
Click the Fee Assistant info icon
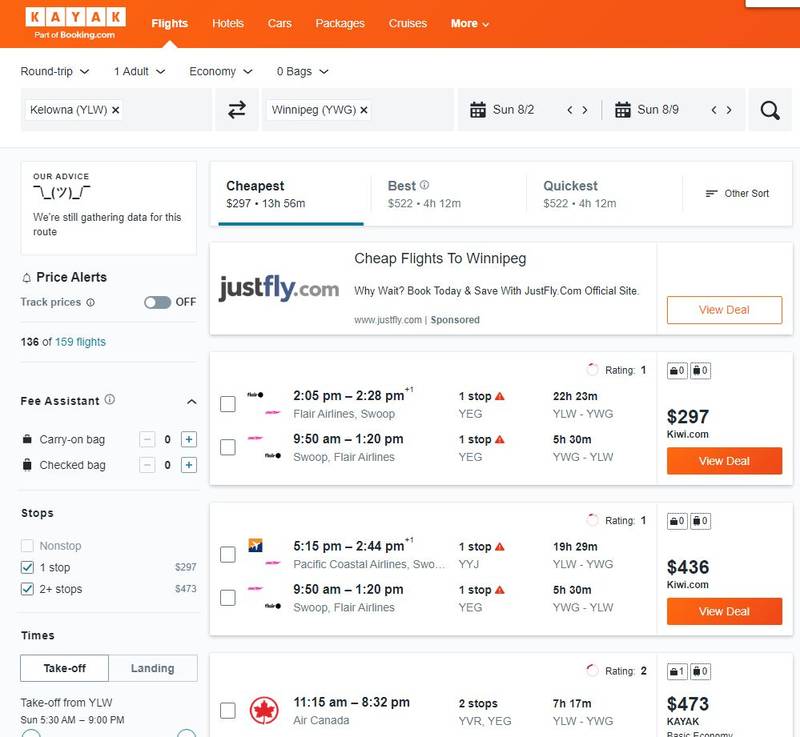pos(110,399)
